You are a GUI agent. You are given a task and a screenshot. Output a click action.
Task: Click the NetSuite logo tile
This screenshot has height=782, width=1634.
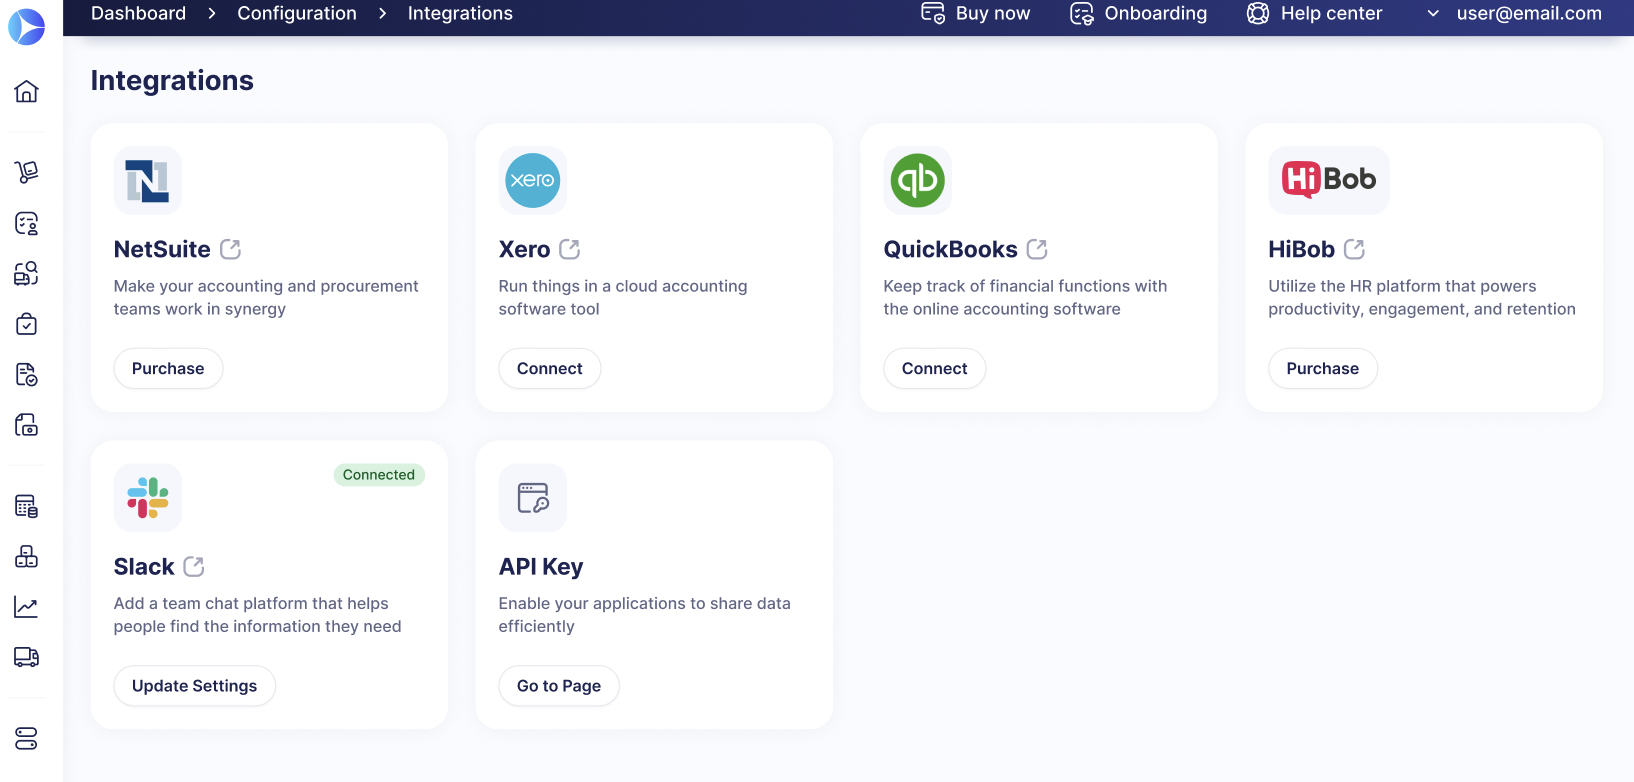[148, 180]
